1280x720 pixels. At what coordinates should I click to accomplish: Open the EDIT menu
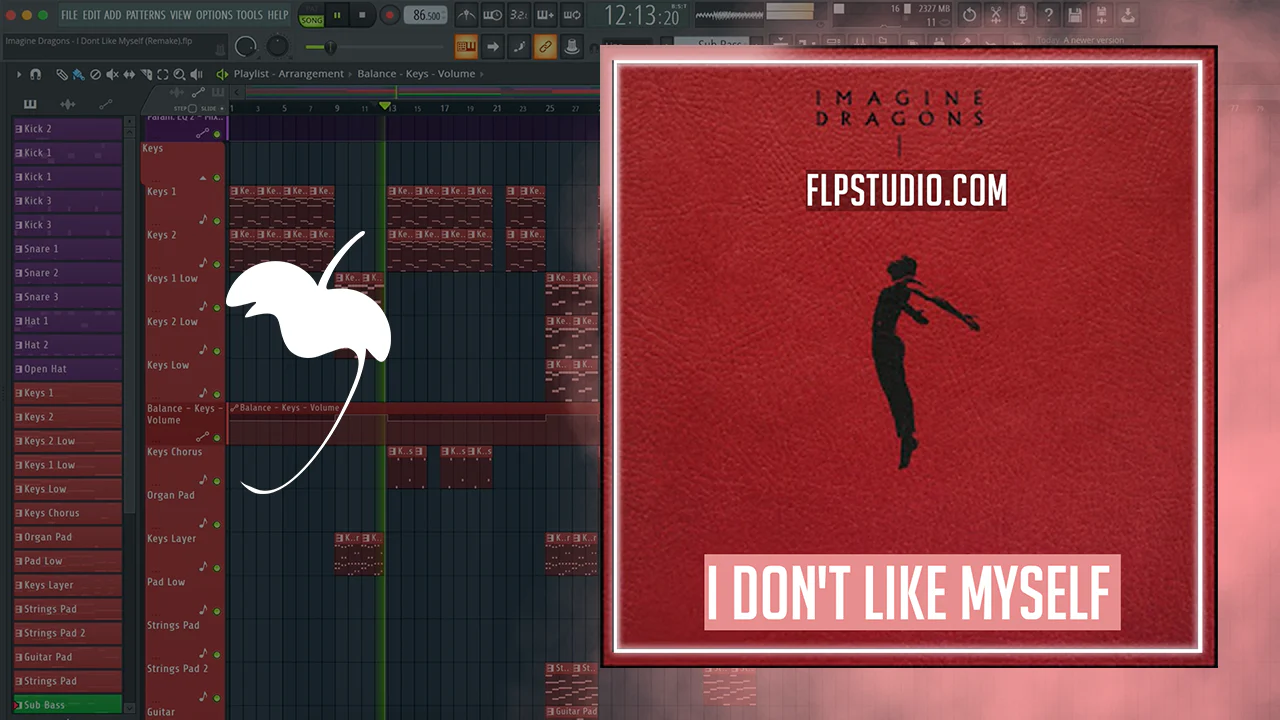pyautogui.click(x=91, y=15)
